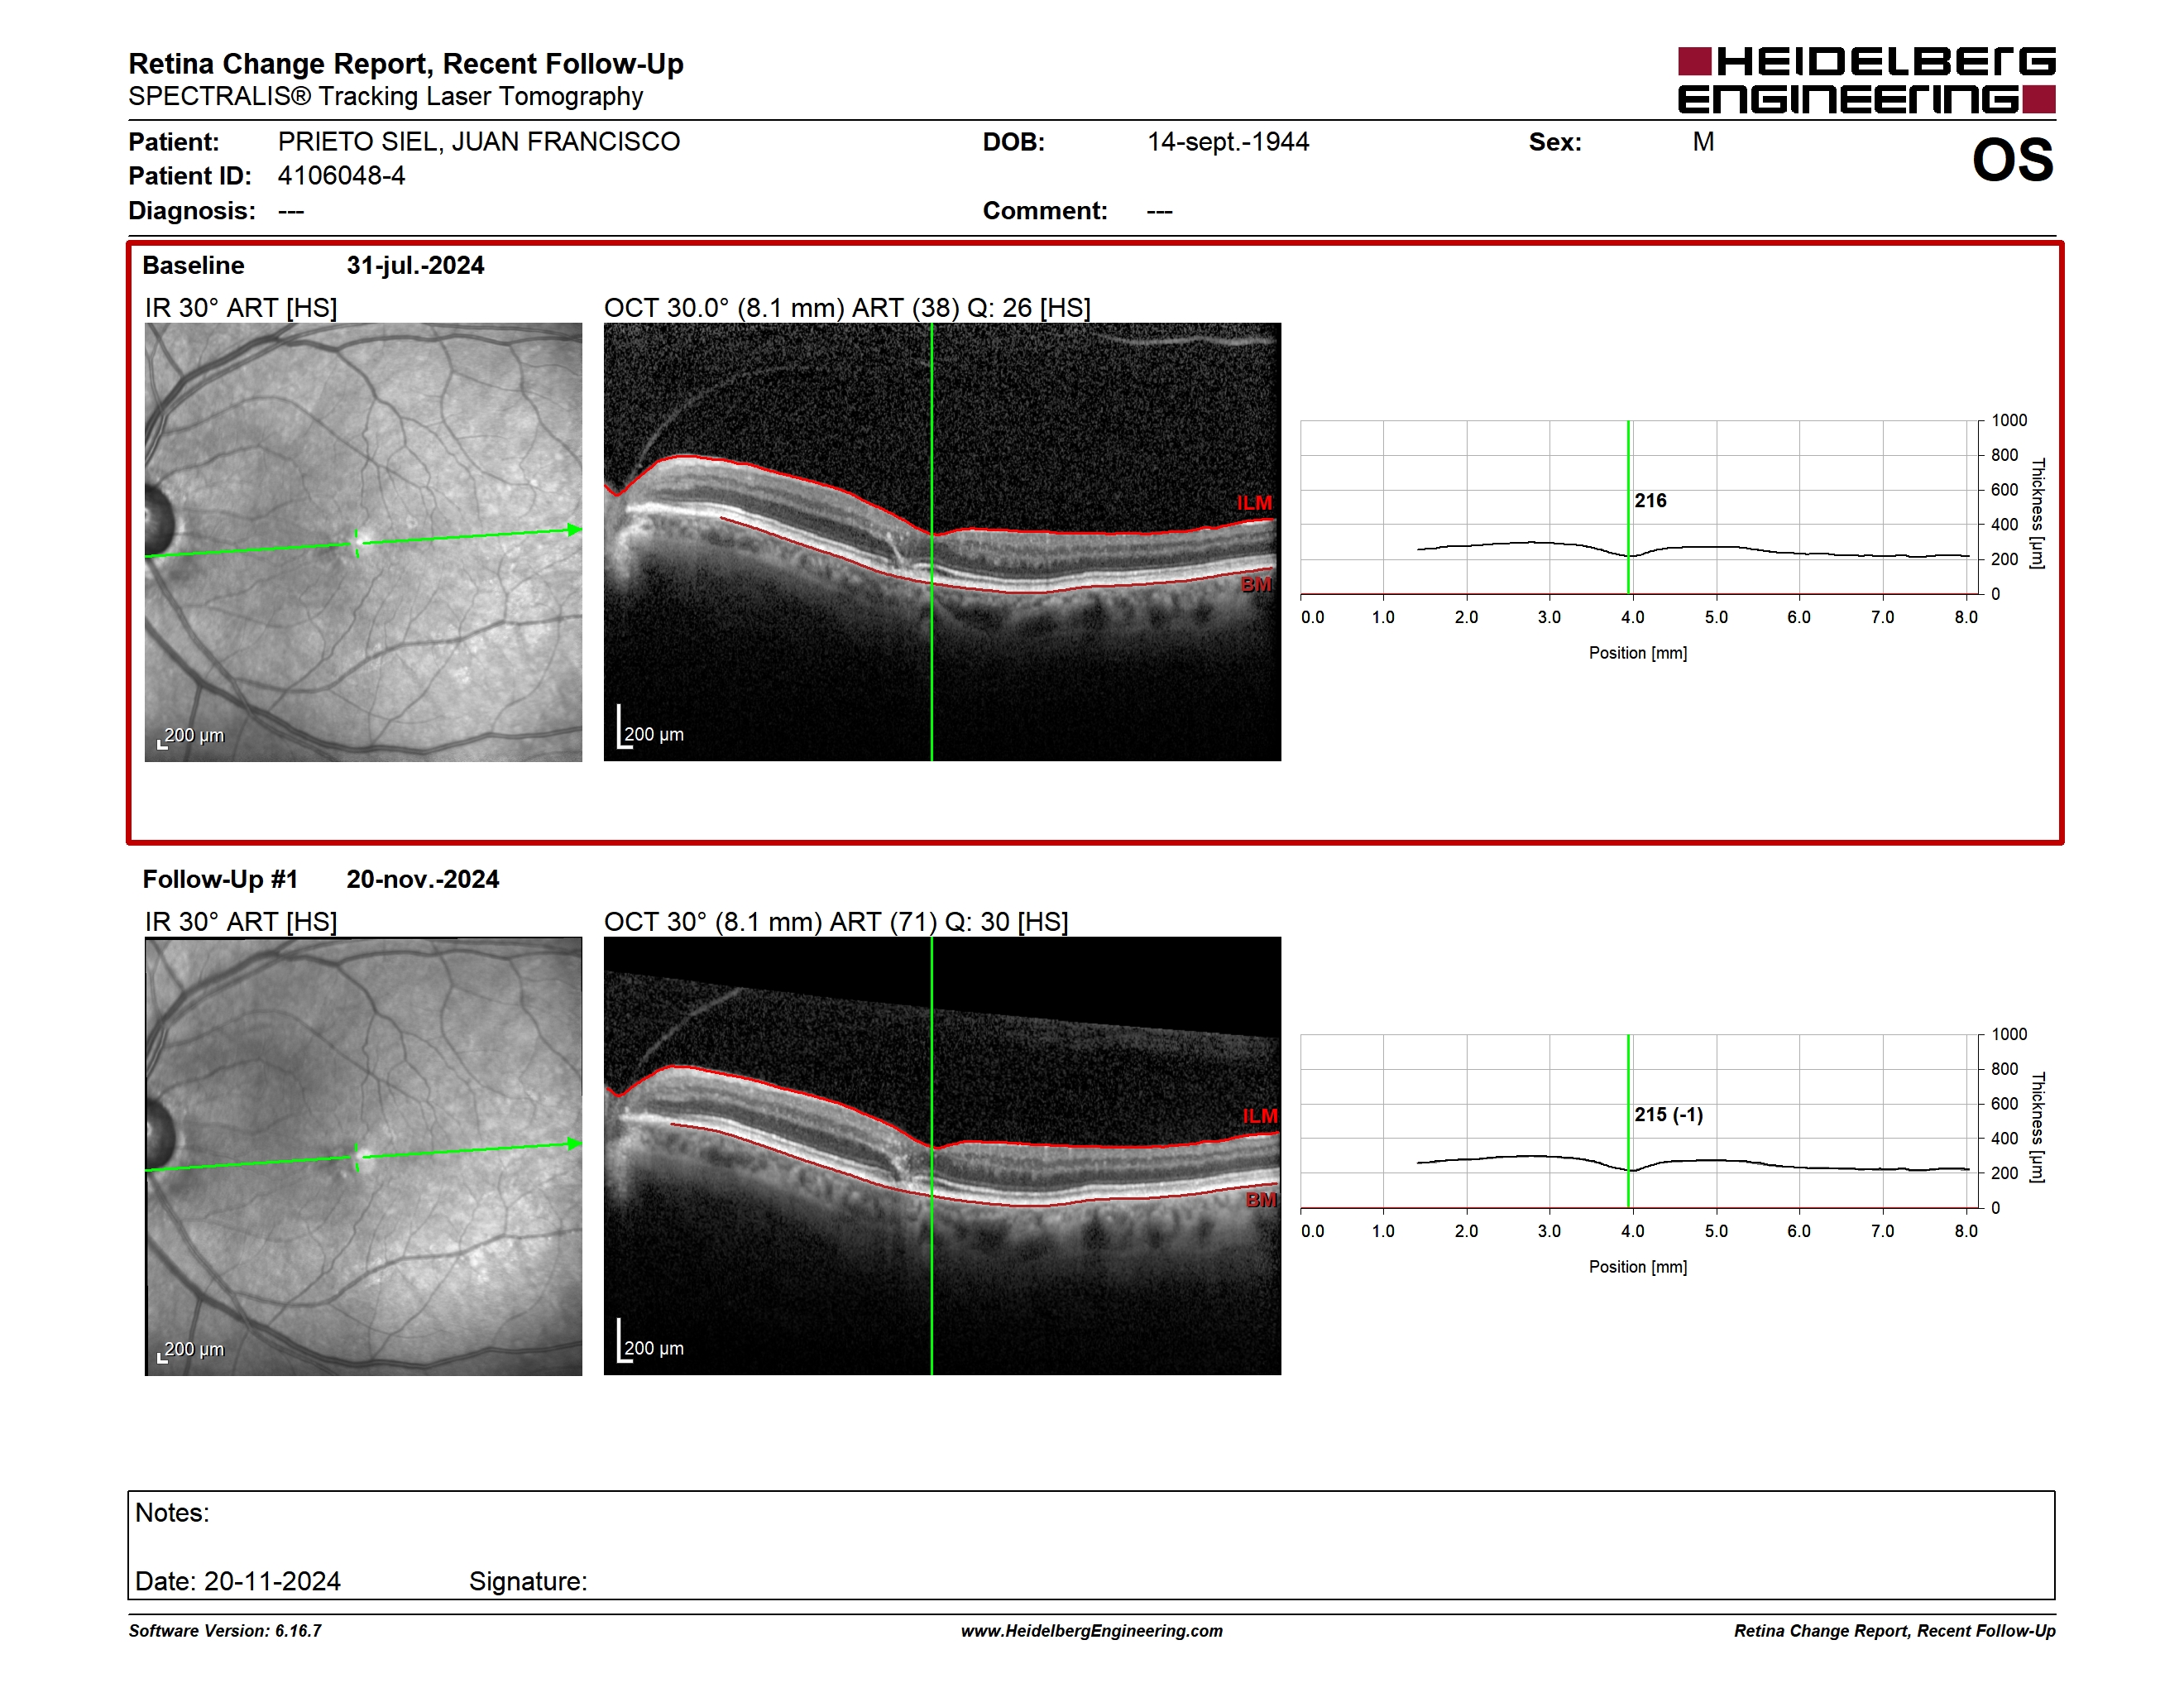Click the Comment field label
2184x1688 pixels.
(x=1045, y=211)
